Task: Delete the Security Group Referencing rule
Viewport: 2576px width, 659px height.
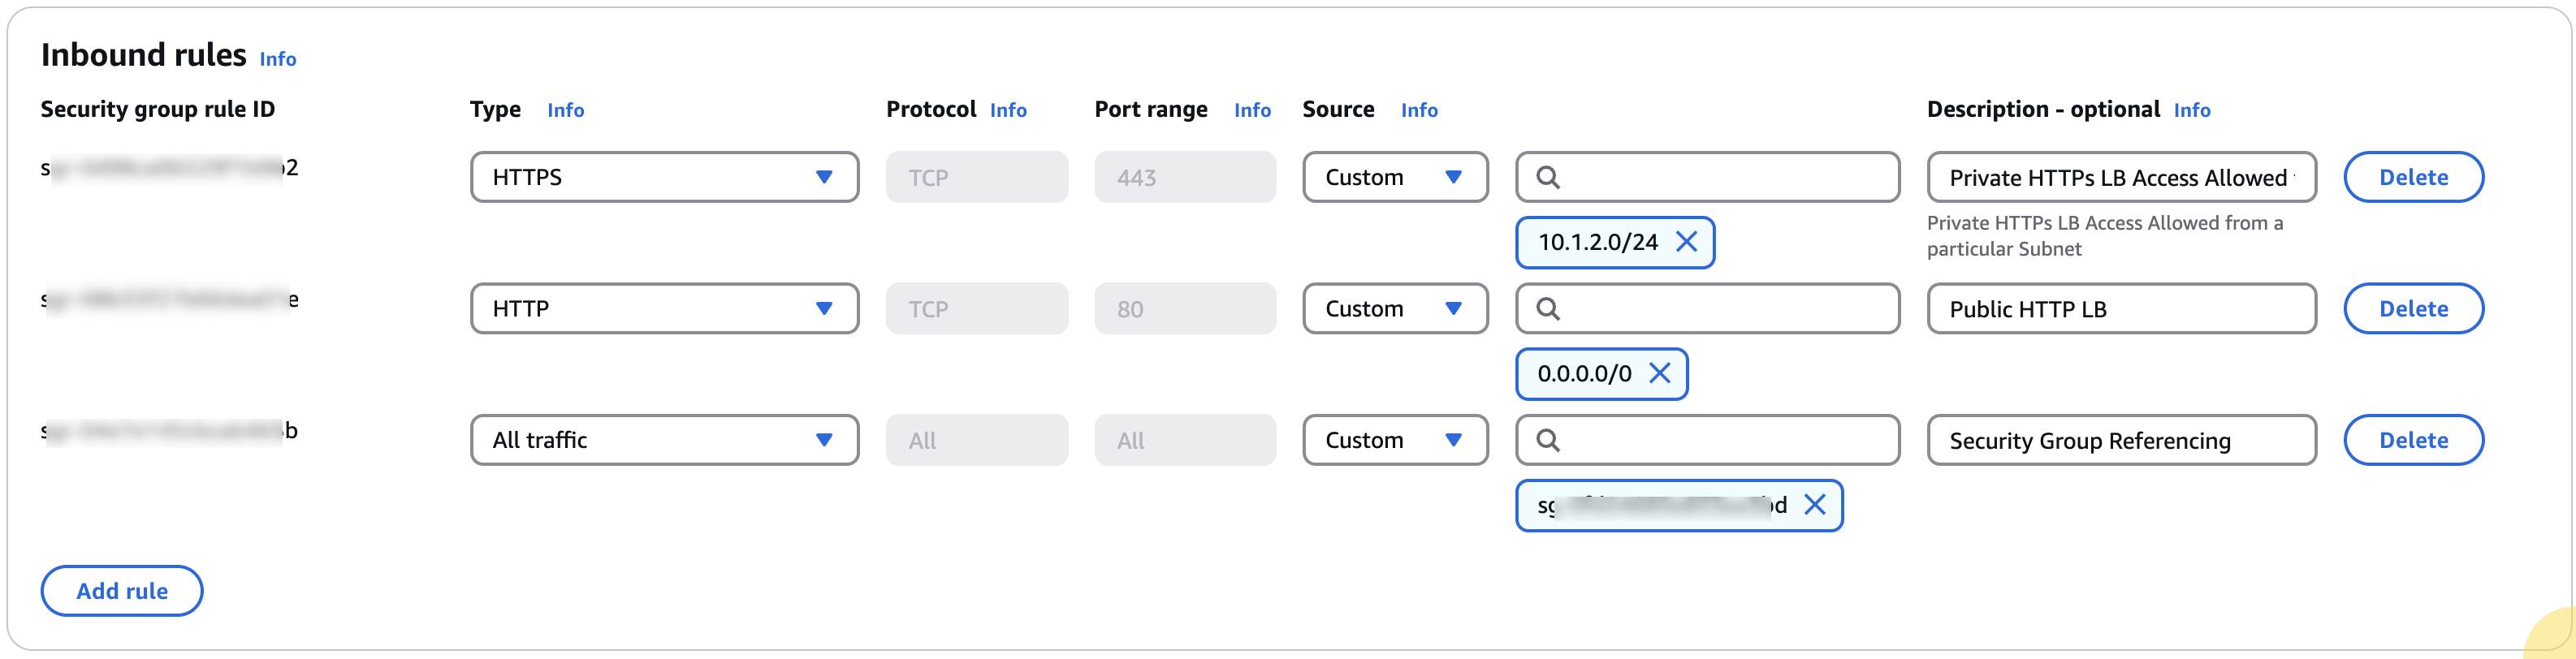Action: [2412, 440]
